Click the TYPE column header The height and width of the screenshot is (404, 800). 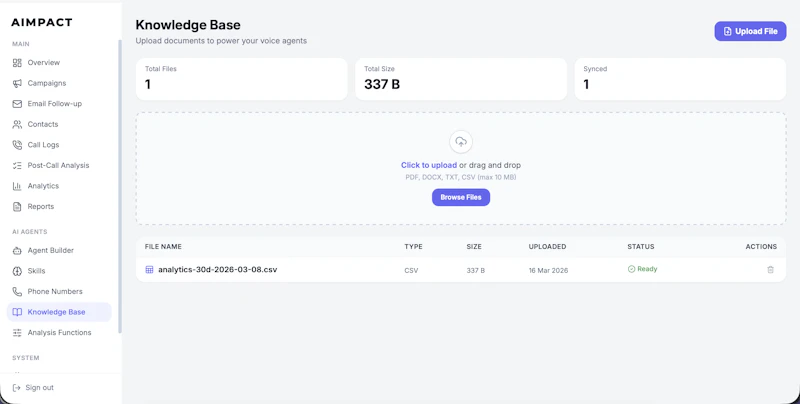tap(413, 246)
